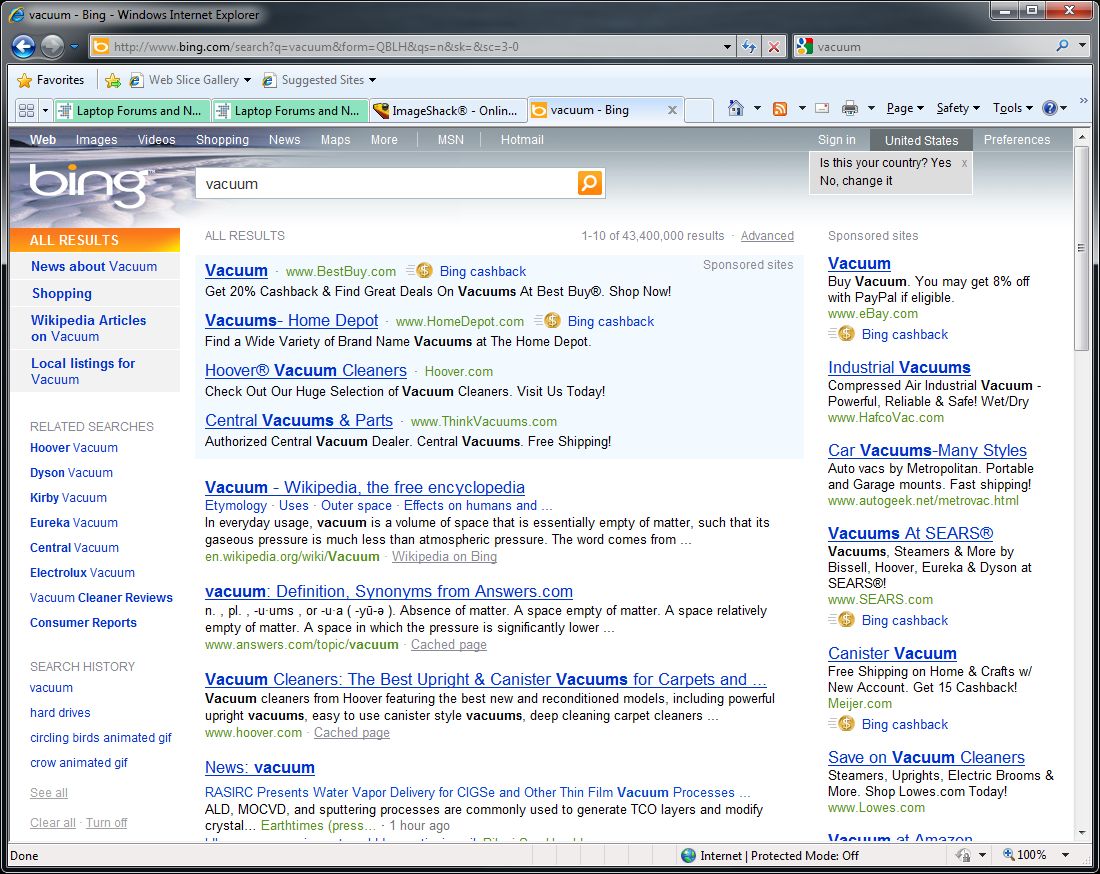Click the Print icon

[850, 108]
